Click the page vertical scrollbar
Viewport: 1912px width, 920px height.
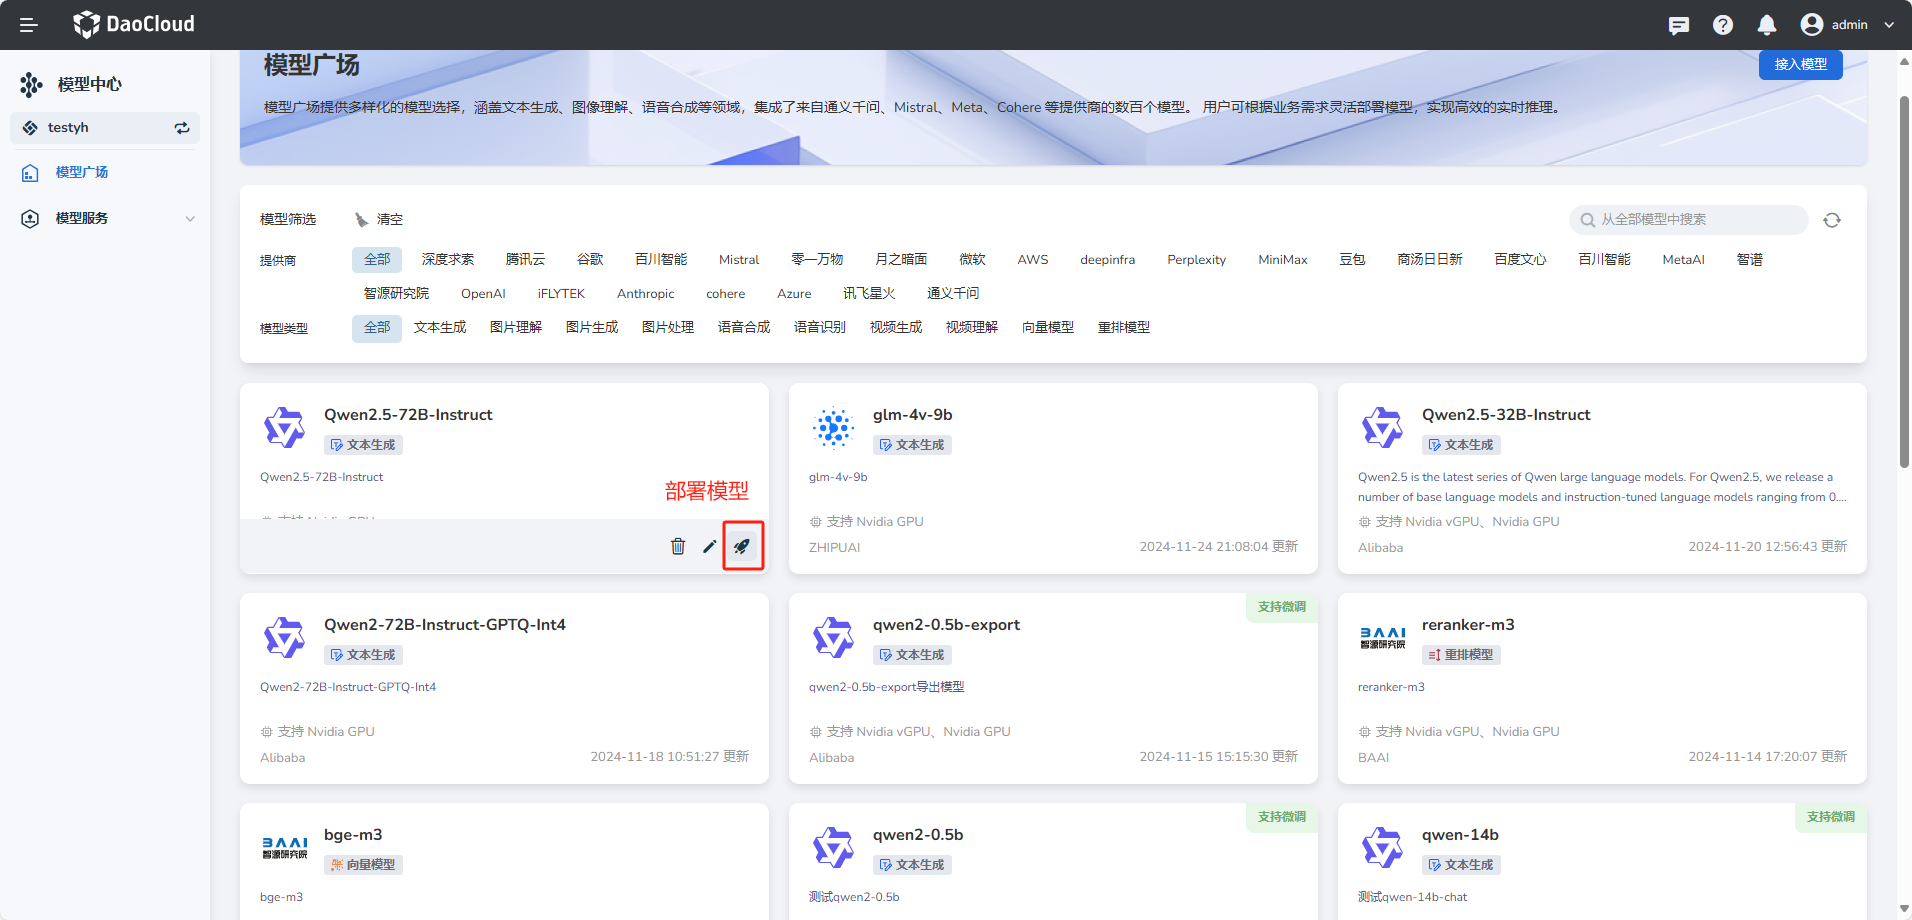pyautogui.click(x=1904, y=282)
